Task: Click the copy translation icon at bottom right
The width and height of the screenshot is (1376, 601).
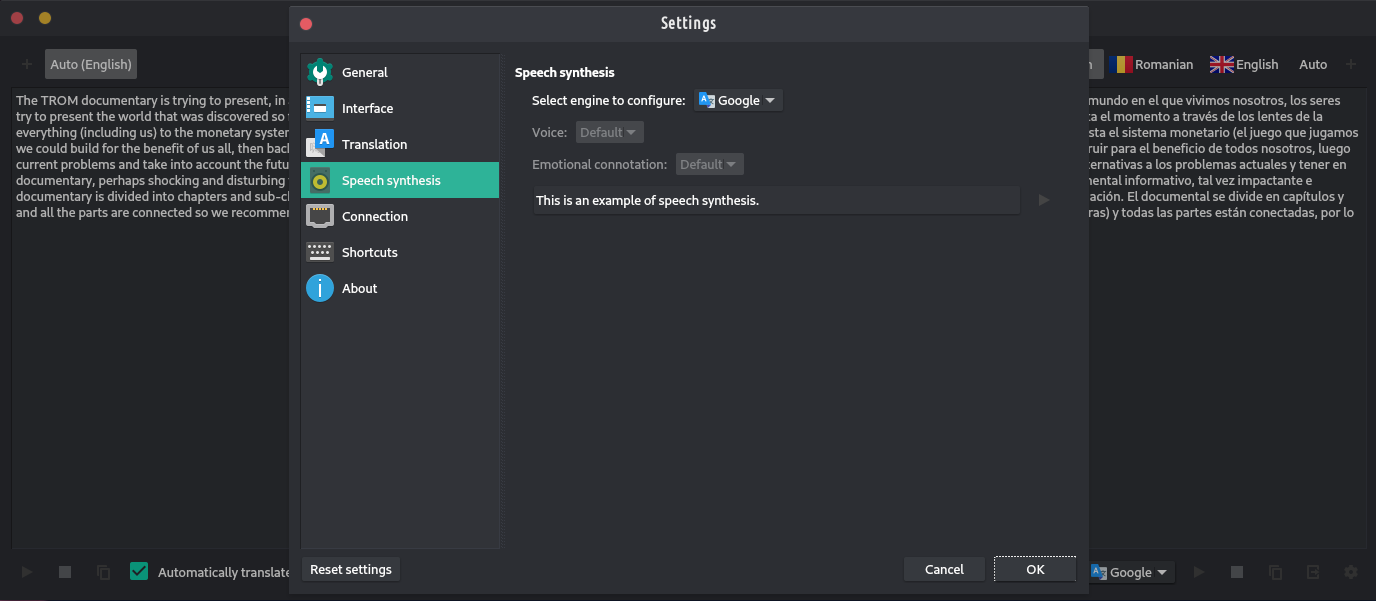Action: pyautogui.click(x=1275, y=572)
